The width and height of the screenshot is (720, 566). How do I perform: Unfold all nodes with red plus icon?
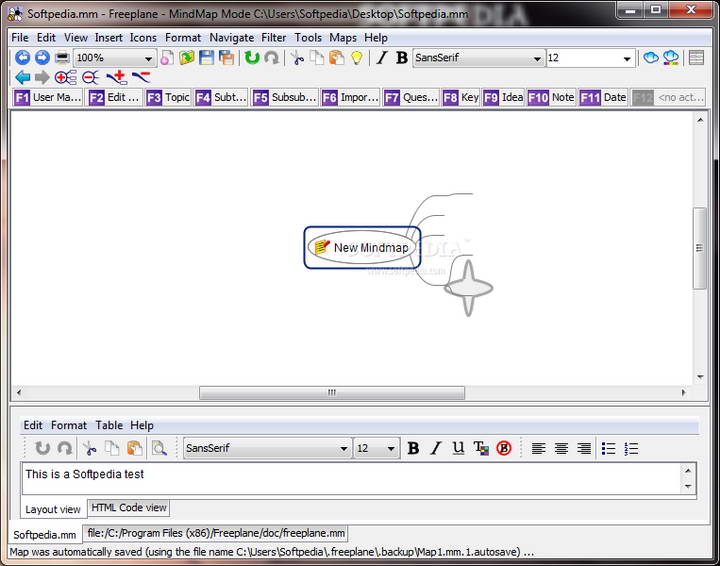(65, 78)
